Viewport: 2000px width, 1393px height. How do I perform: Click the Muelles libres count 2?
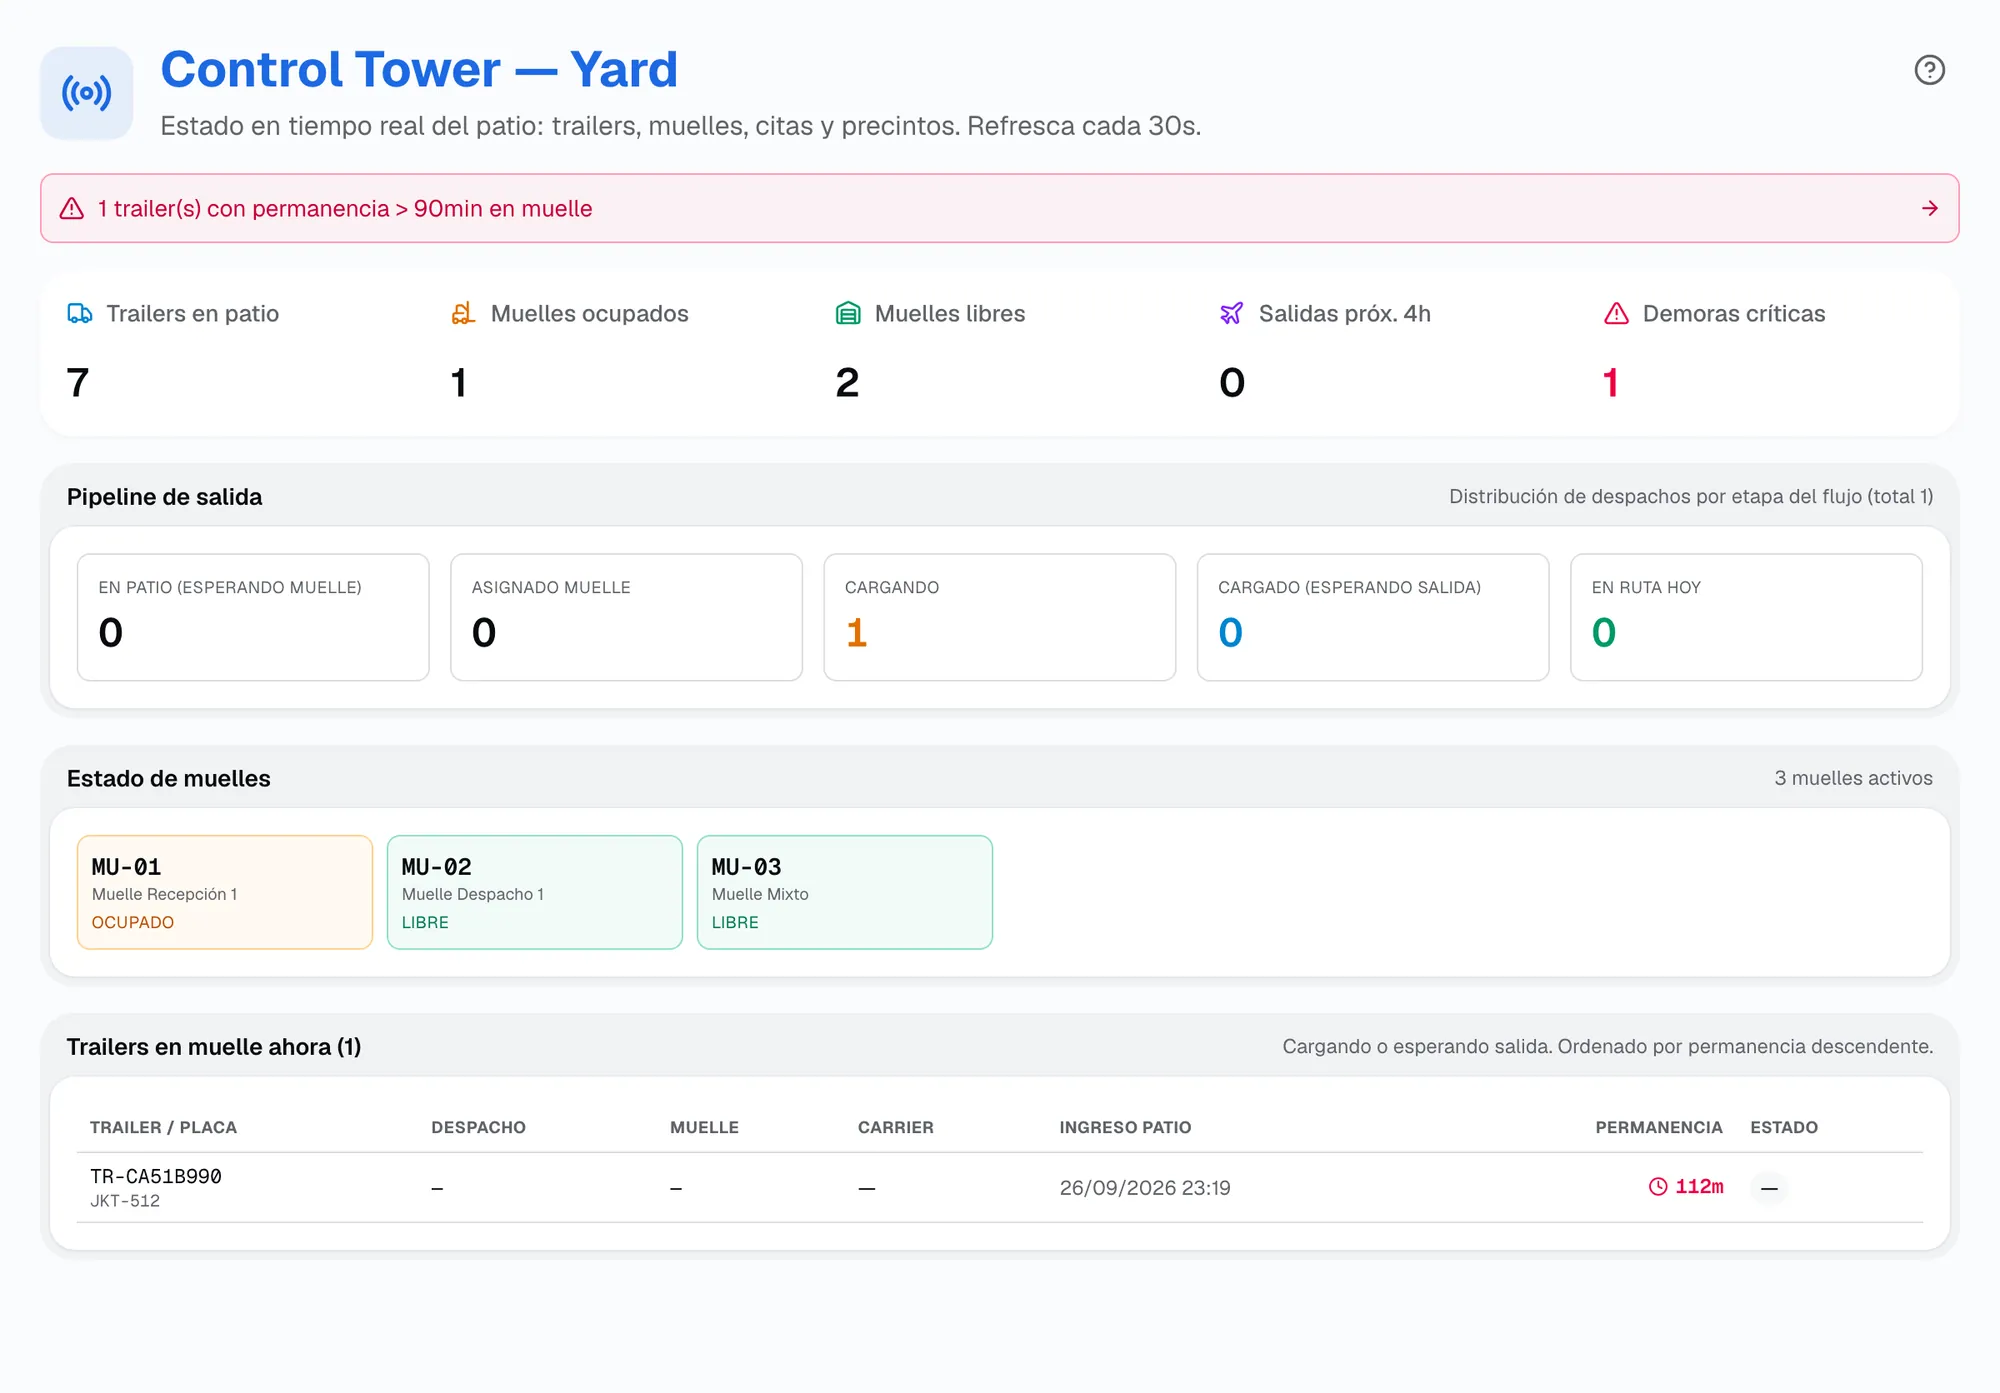tap(847, 382)
